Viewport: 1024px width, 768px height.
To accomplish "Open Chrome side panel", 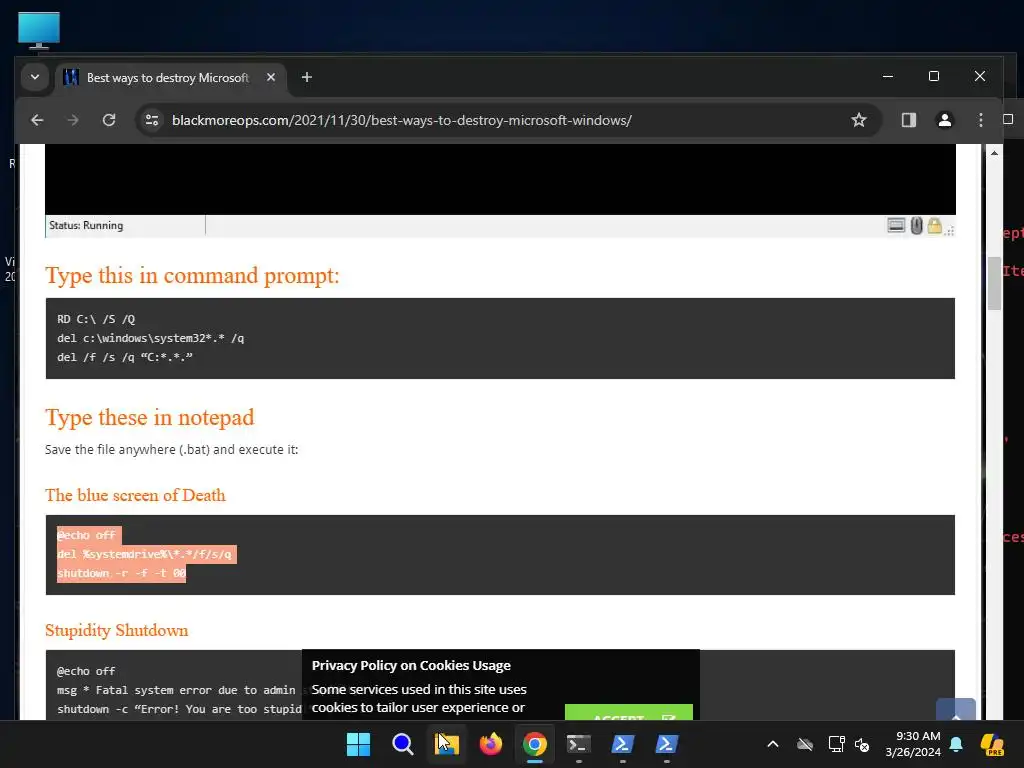I will tap(908, 120).
